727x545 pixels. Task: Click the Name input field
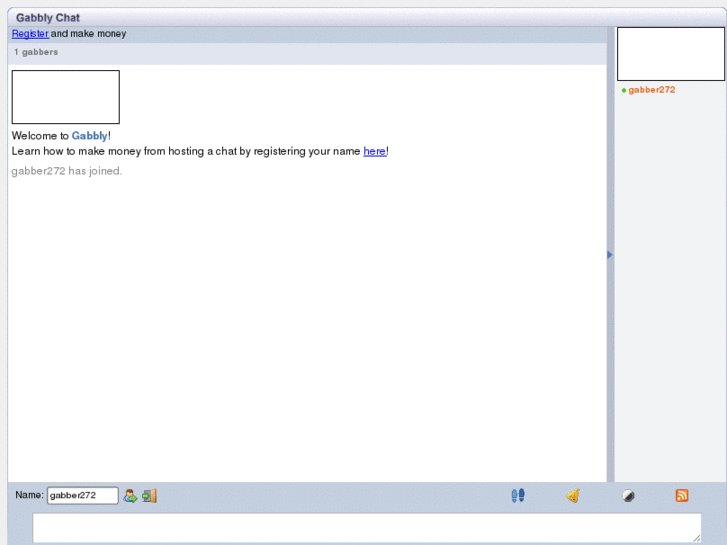click(83, 495)
